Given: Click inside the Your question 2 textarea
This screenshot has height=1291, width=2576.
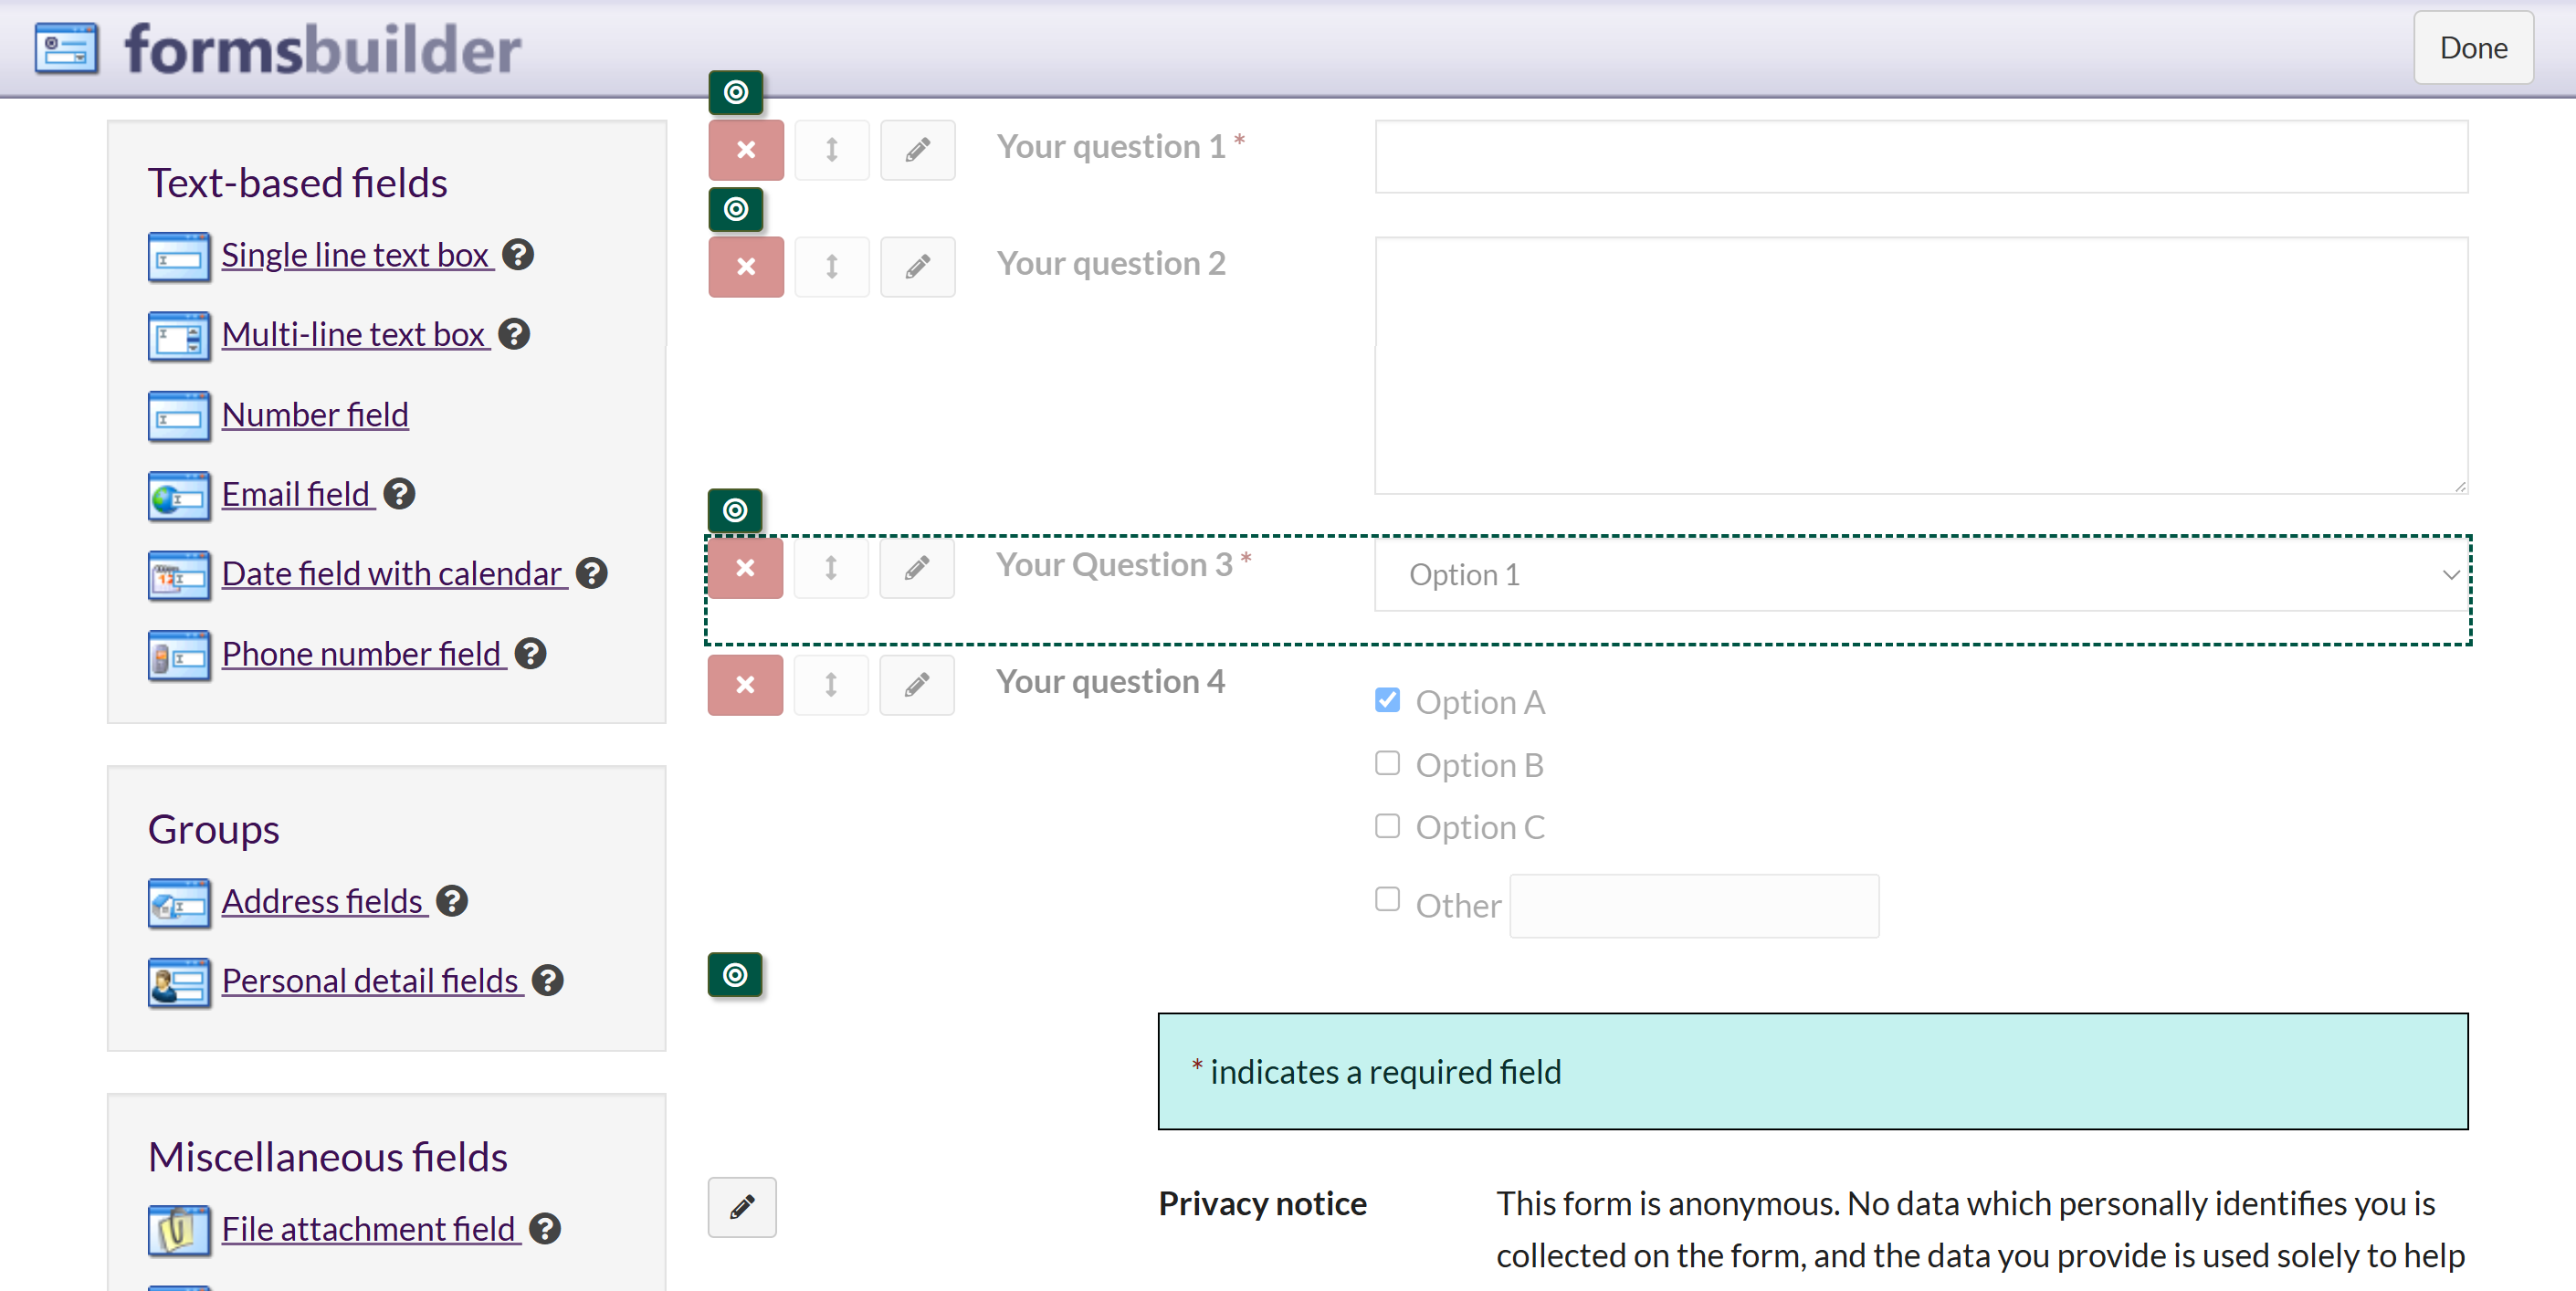Looking at the screenshot, I should pos(1920,365).
